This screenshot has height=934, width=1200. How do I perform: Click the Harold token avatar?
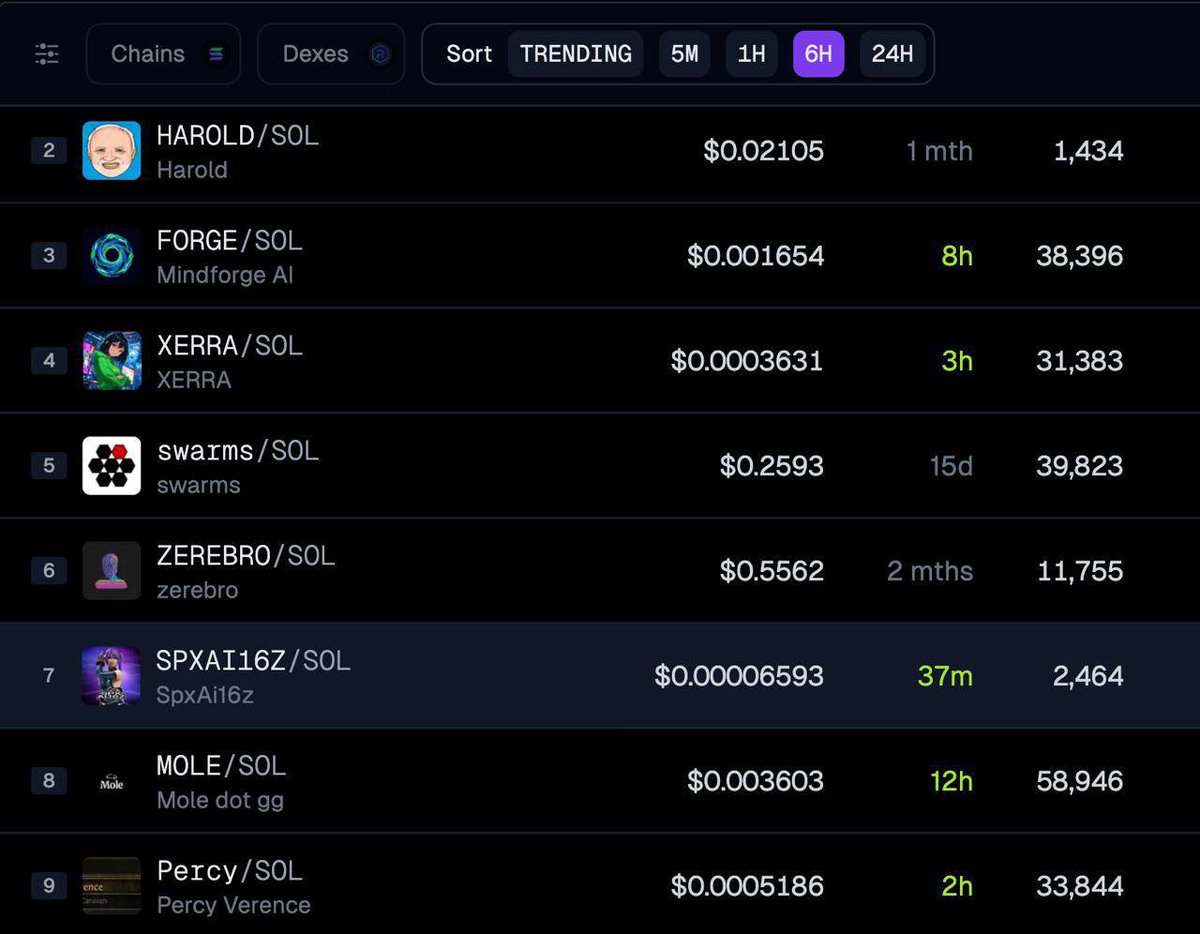click(111, 151)
